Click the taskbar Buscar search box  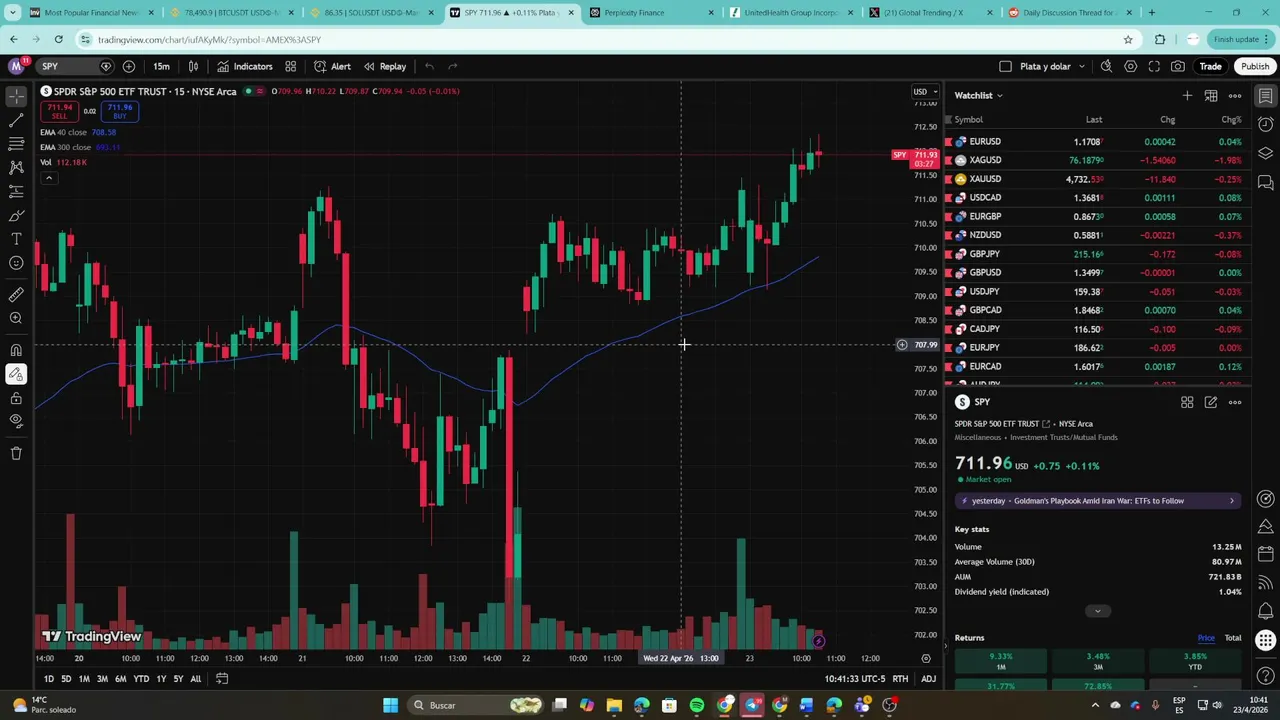(476, 705)
